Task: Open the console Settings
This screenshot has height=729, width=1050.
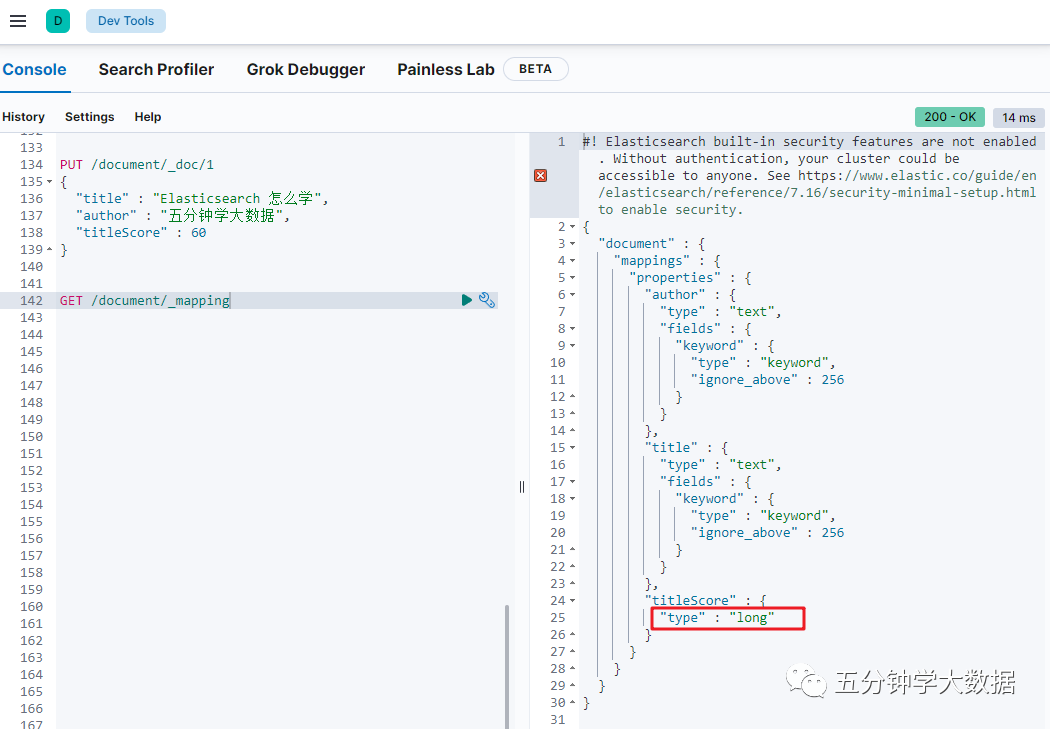Action: pyautogui.click(x=89, y=117)
